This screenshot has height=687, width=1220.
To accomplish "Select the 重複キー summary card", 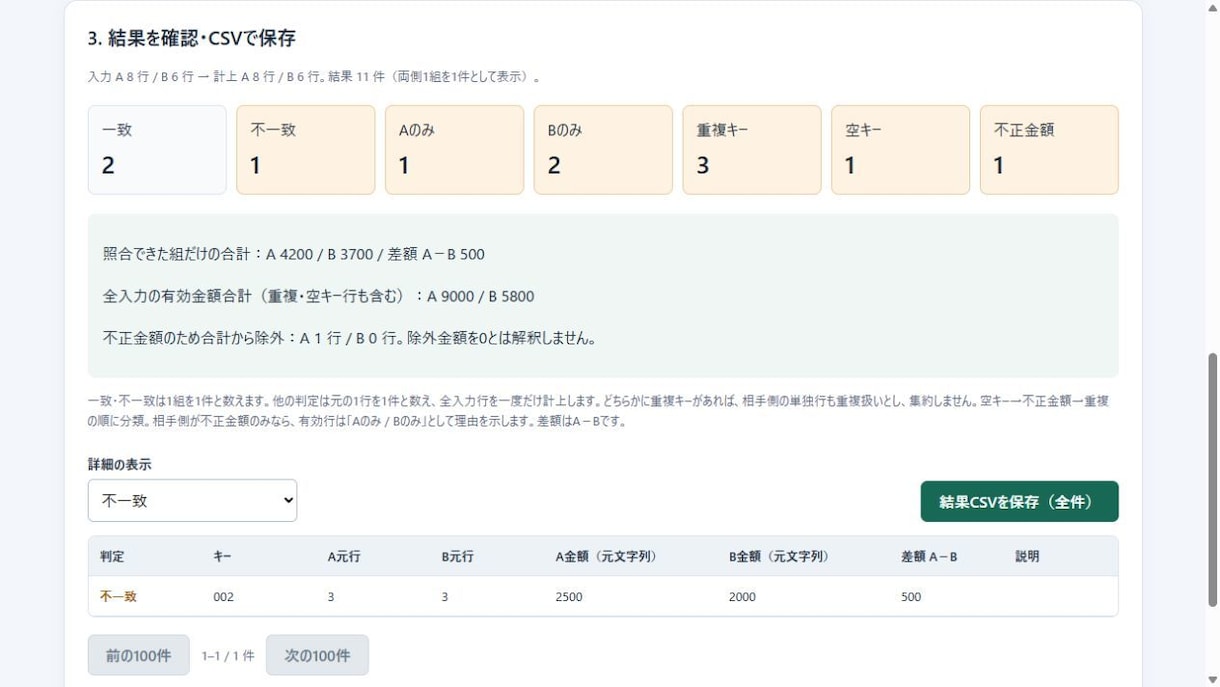I will click(x=752, y=150).
